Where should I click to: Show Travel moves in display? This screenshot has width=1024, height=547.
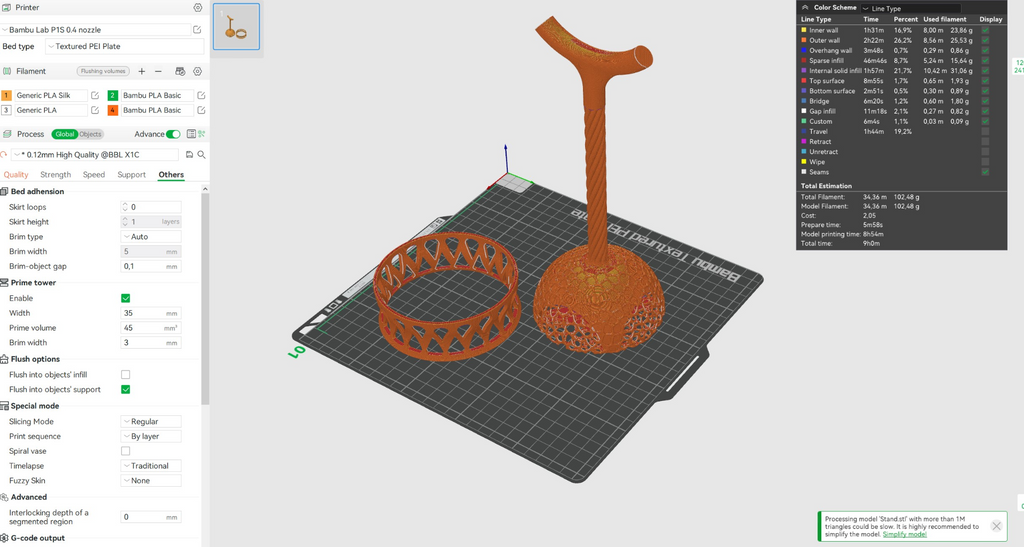(x=985, y=132)
